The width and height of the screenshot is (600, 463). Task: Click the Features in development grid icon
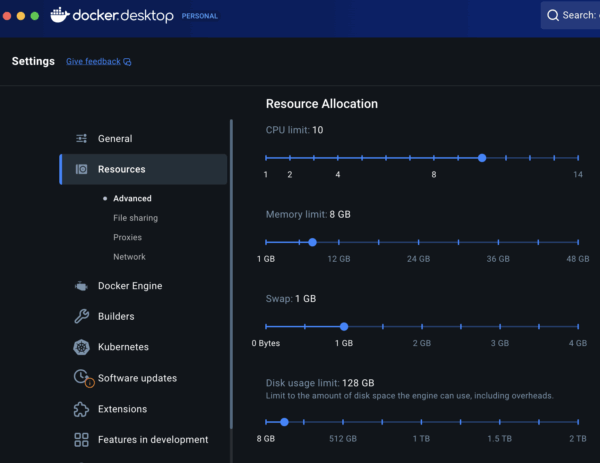tap(82, 440)
